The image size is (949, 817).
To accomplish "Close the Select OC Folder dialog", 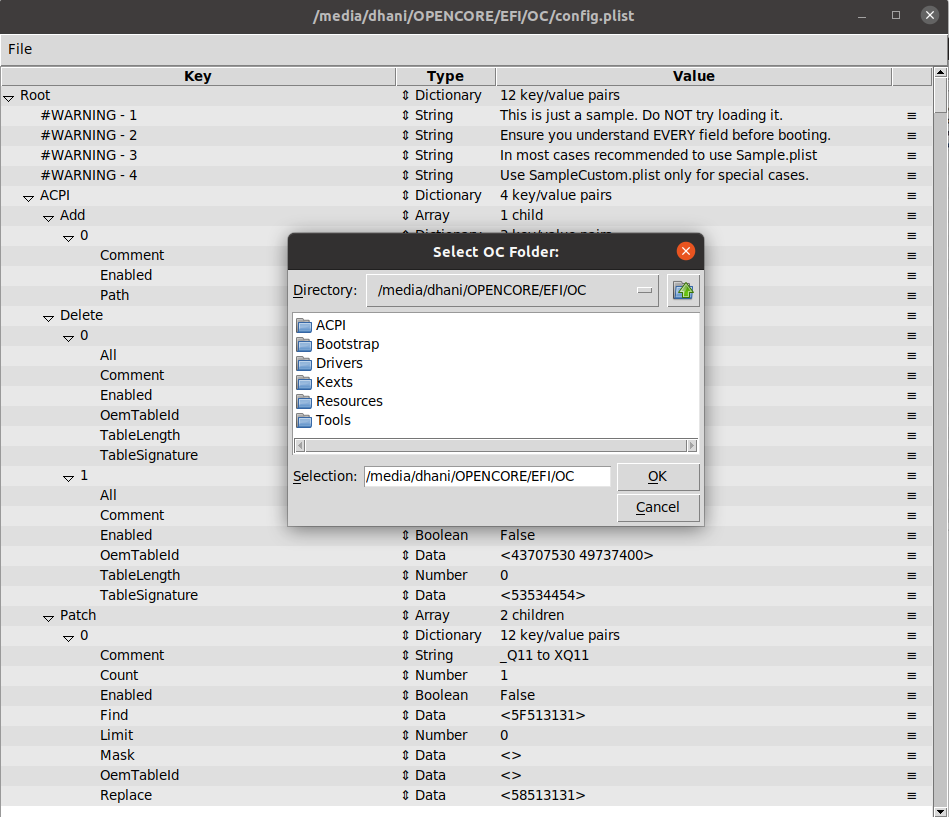I will pos(686,251).
